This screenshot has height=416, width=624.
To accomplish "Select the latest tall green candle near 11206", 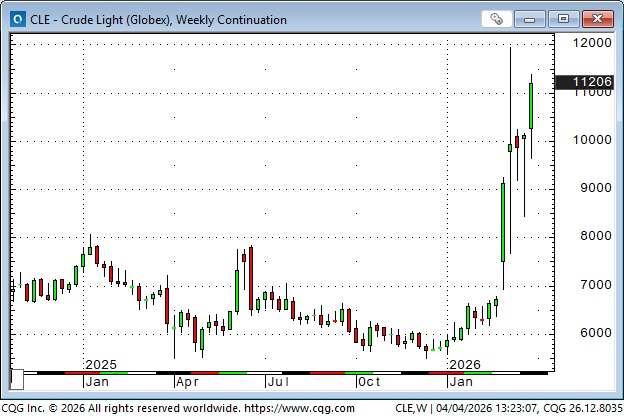I will click(x=530, y=105).
